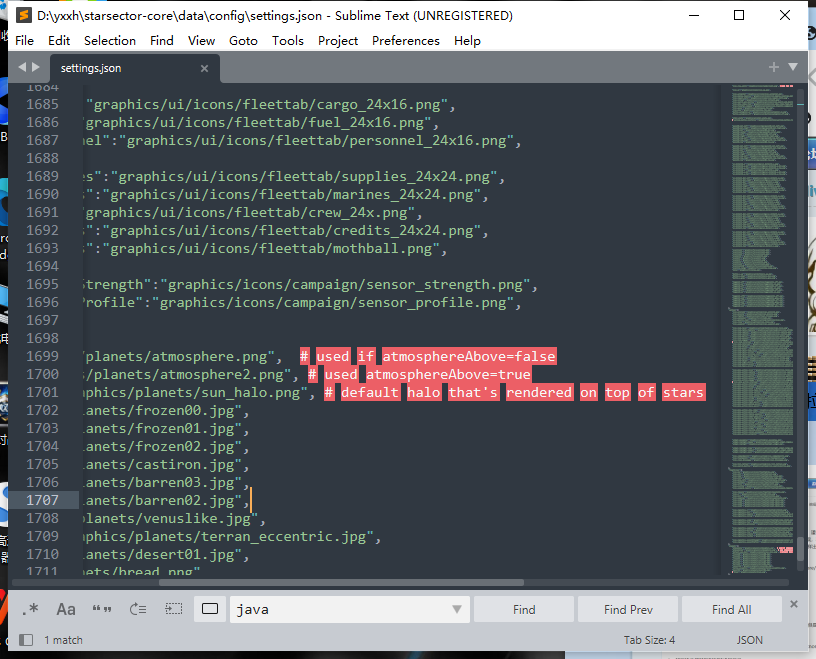The height and width of the screenshot is (659, 816).
Task: Open the Goto menu
Action: click(243, 40)
